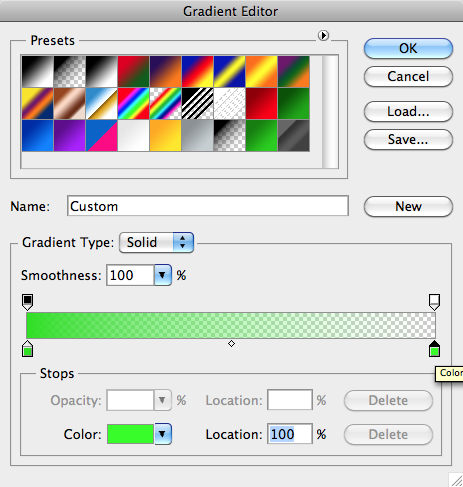Pick the red-to-green gradient preset
The image size is (463, 487).
pos(133,71)
